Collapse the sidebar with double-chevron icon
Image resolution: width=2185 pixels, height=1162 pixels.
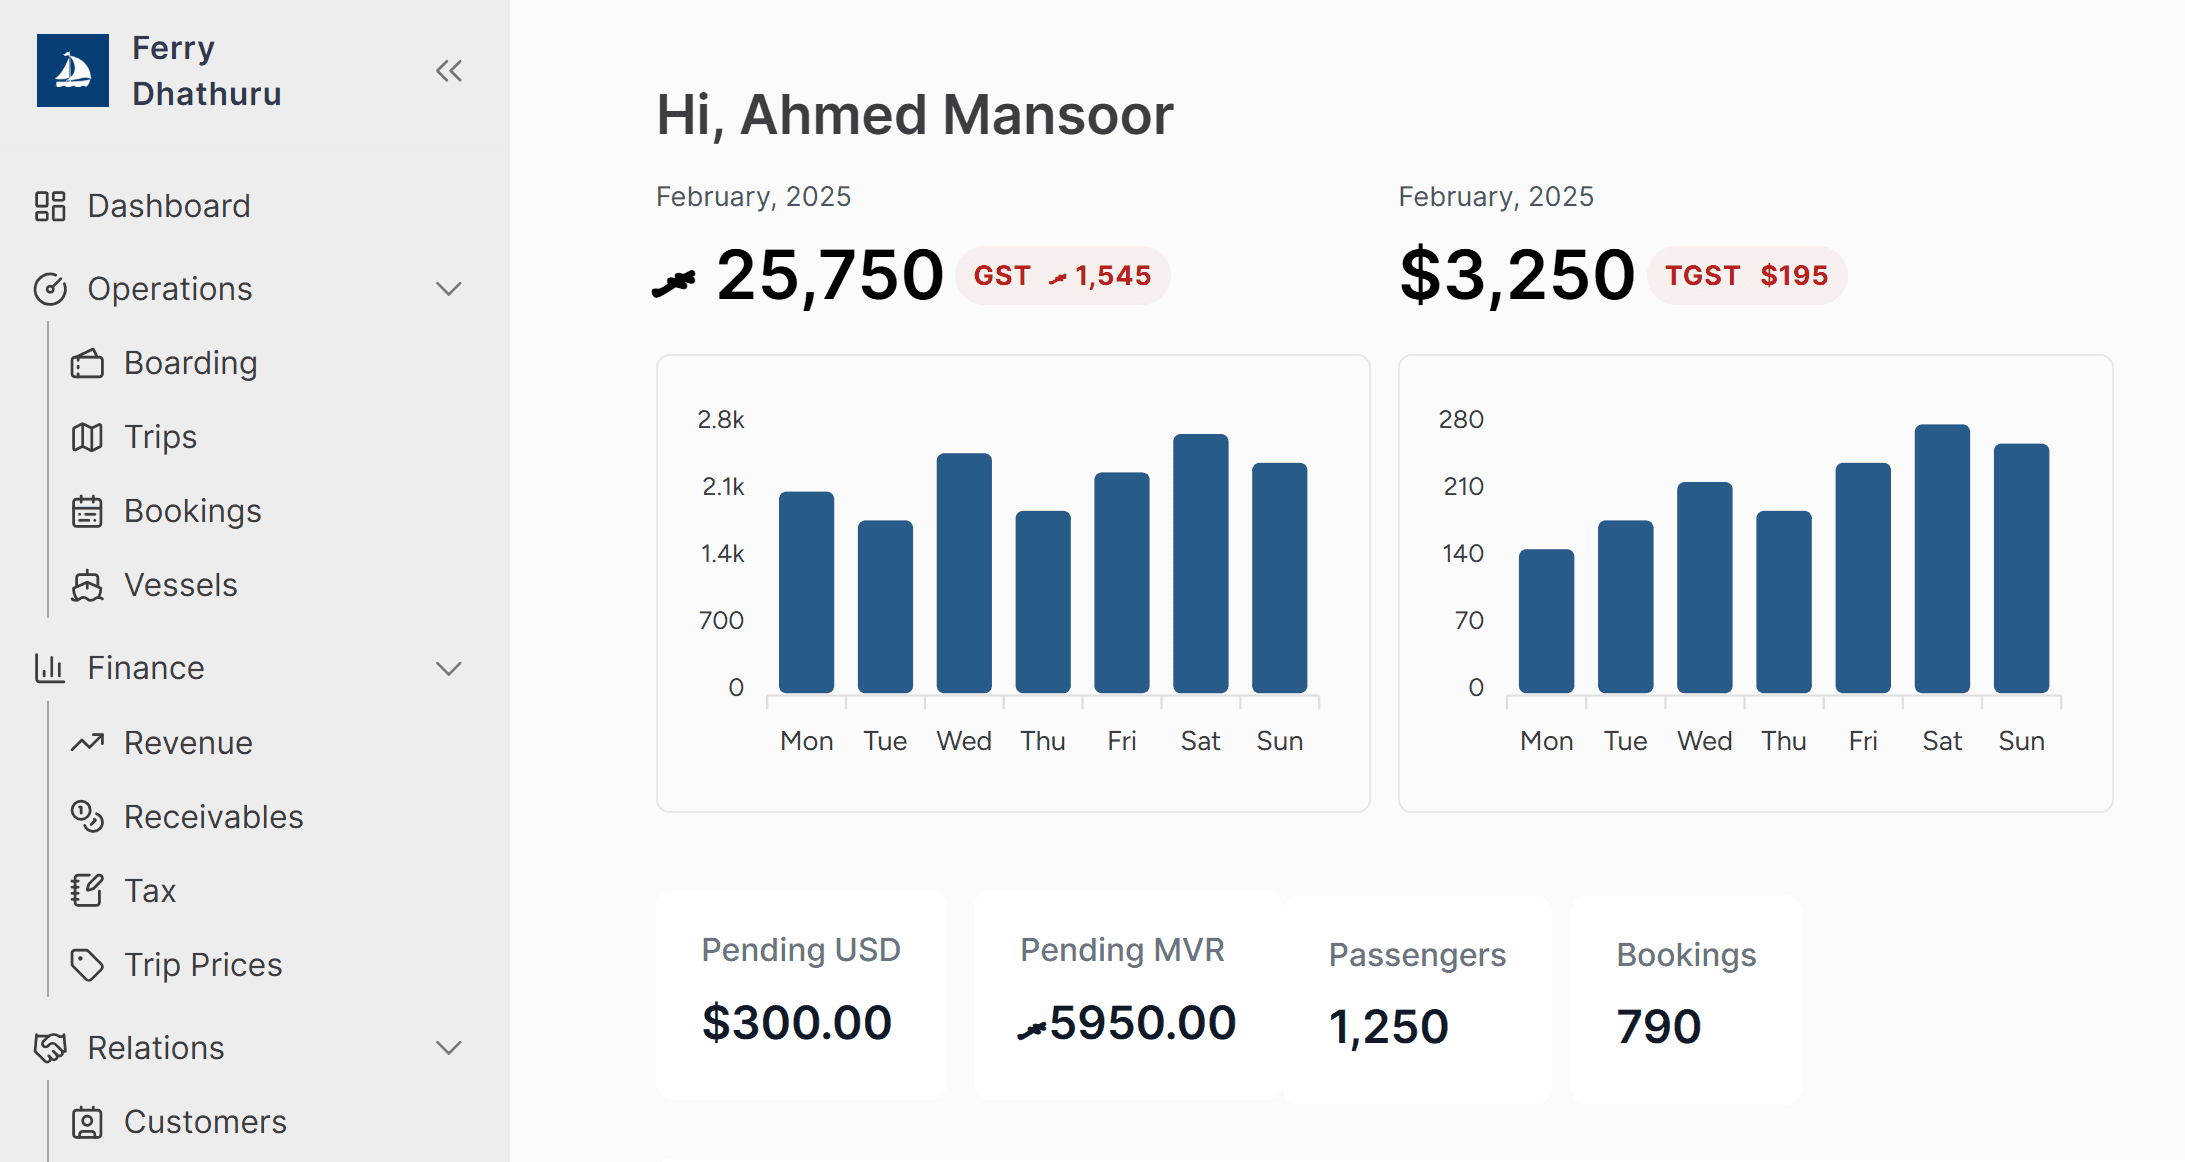click(449, 71)
